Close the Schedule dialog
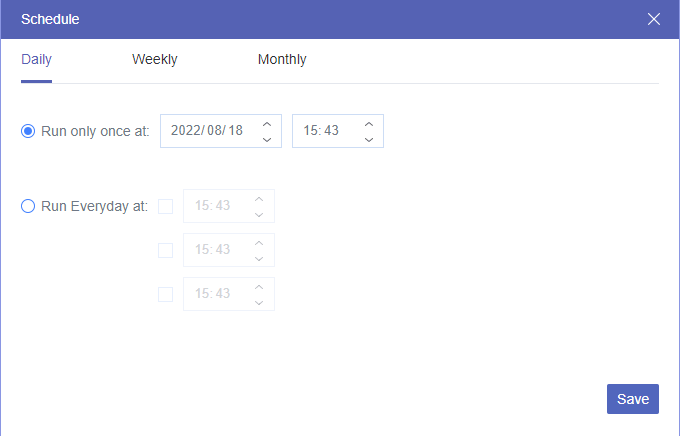 coord(654,19)
